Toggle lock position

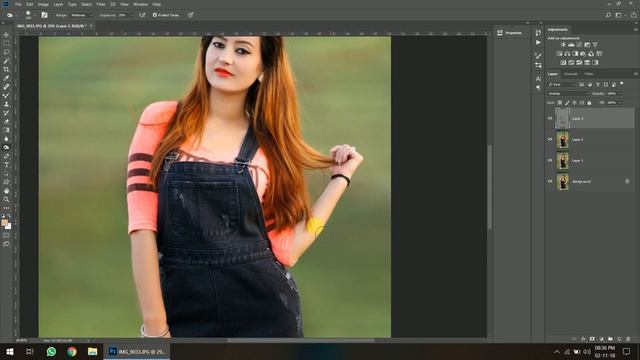click(x=574, y=102)
